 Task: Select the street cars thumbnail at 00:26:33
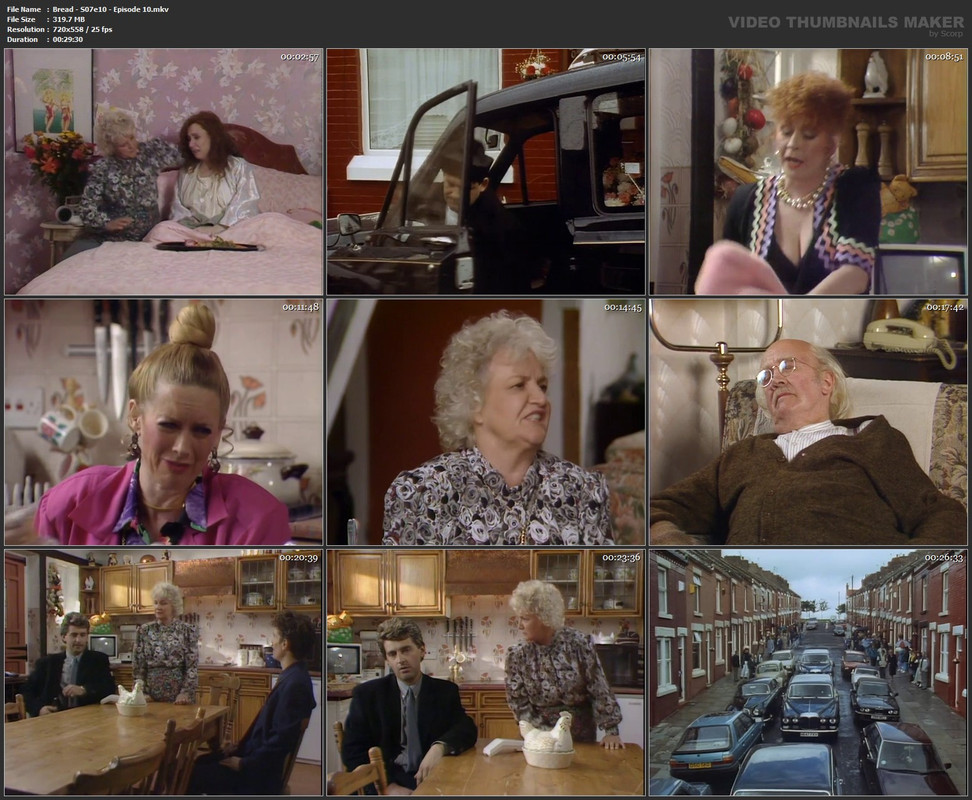(x=808, y=672)
